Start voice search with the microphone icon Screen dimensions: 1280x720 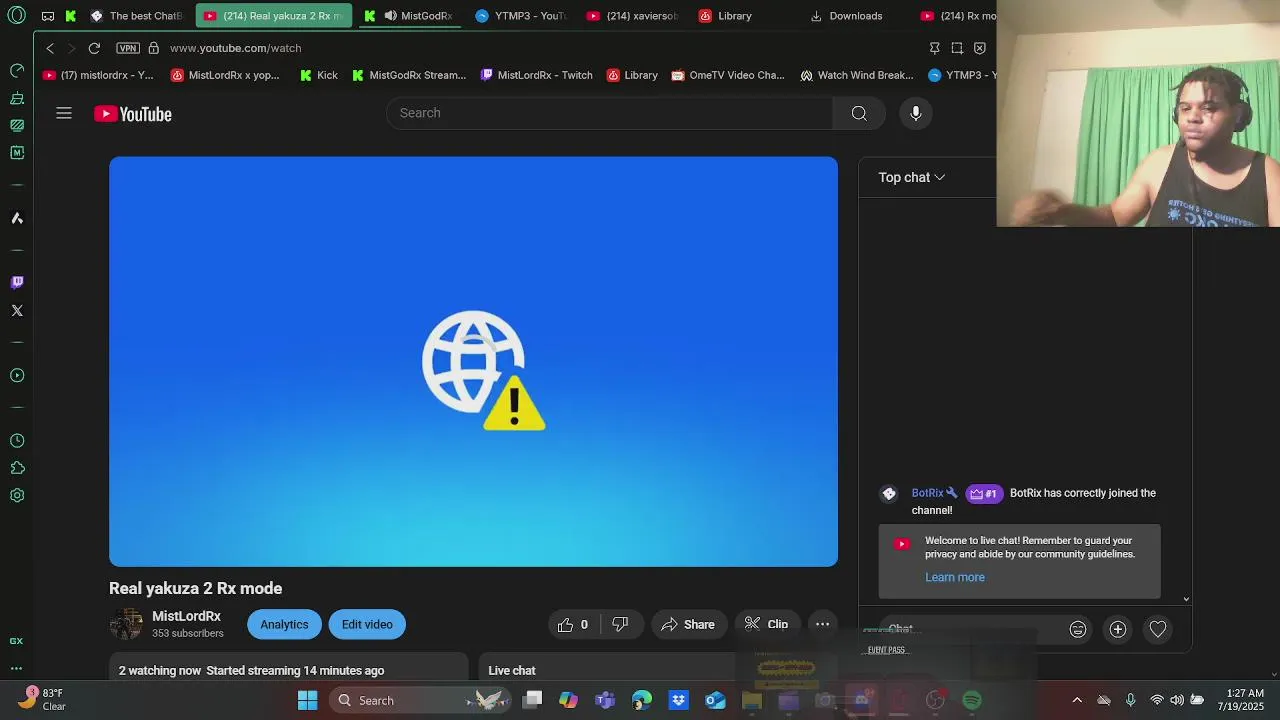pos(915,113)
